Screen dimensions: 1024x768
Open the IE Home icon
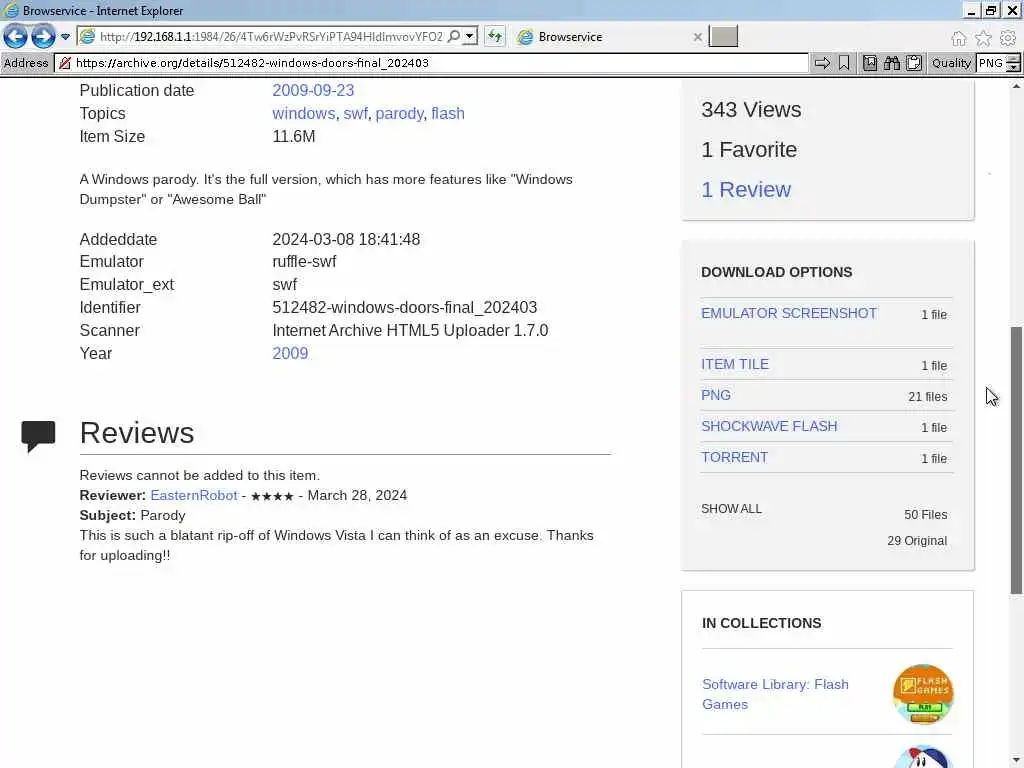(959, 38)
